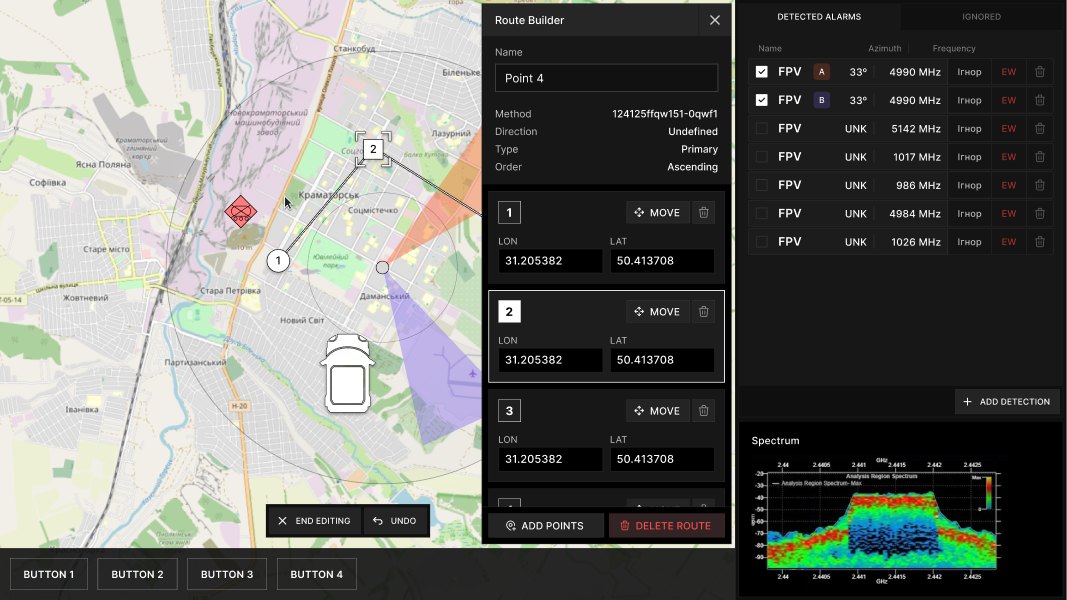
Task: Click the Add Points button
Action: pos(545,526)
